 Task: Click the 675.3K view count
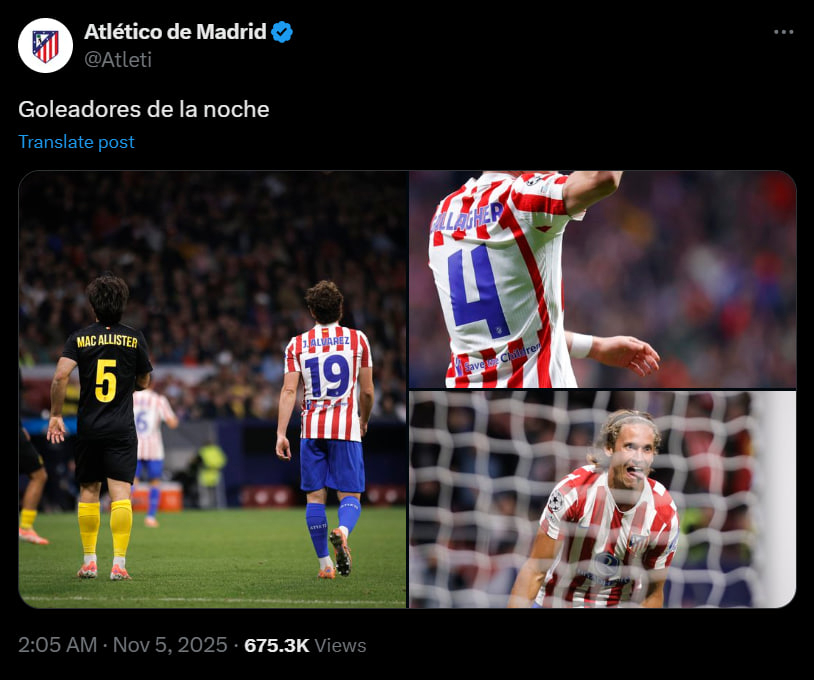pos(277,645)
